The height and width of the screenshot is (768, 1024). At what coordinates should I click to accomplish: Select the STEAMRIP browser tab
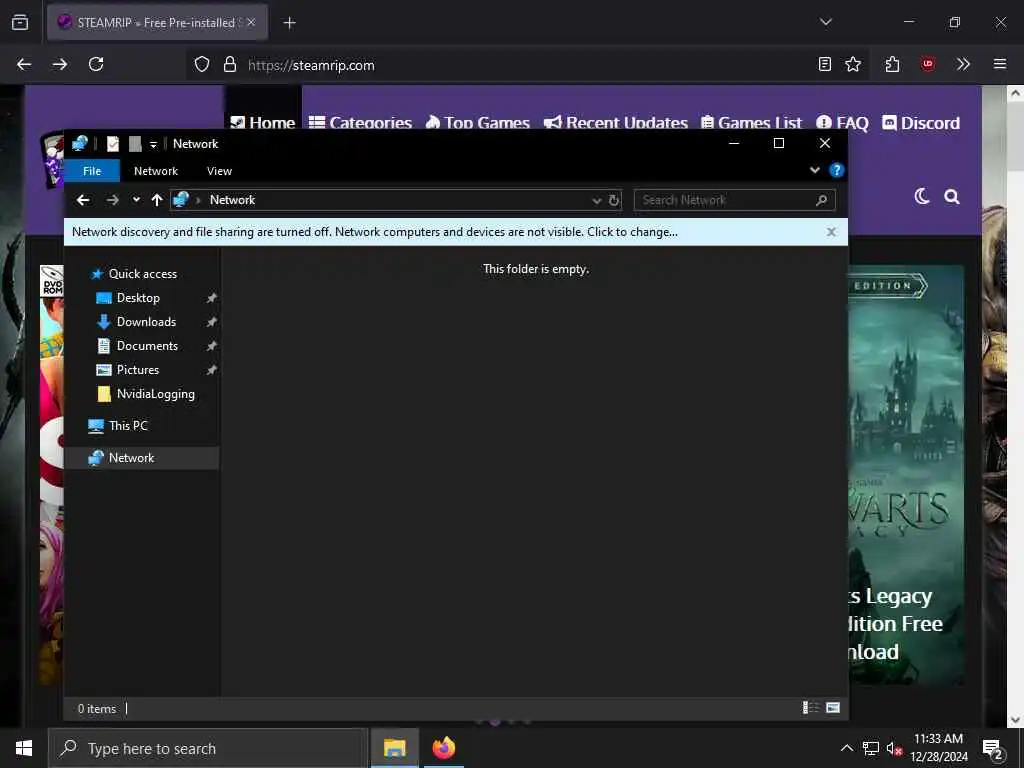(x=157, y=22)
